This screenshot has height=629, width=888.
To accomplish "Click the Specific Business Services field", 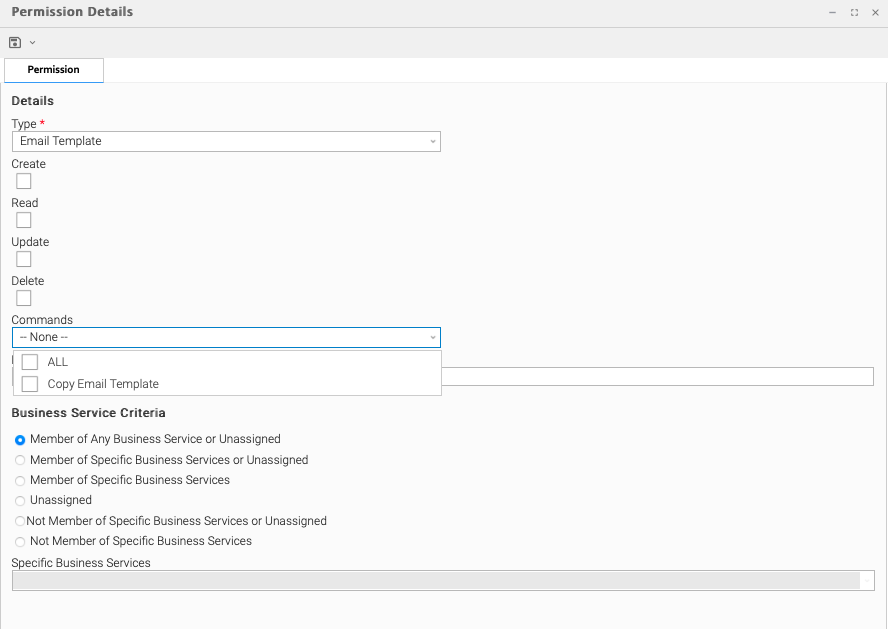I will point(436,581).
